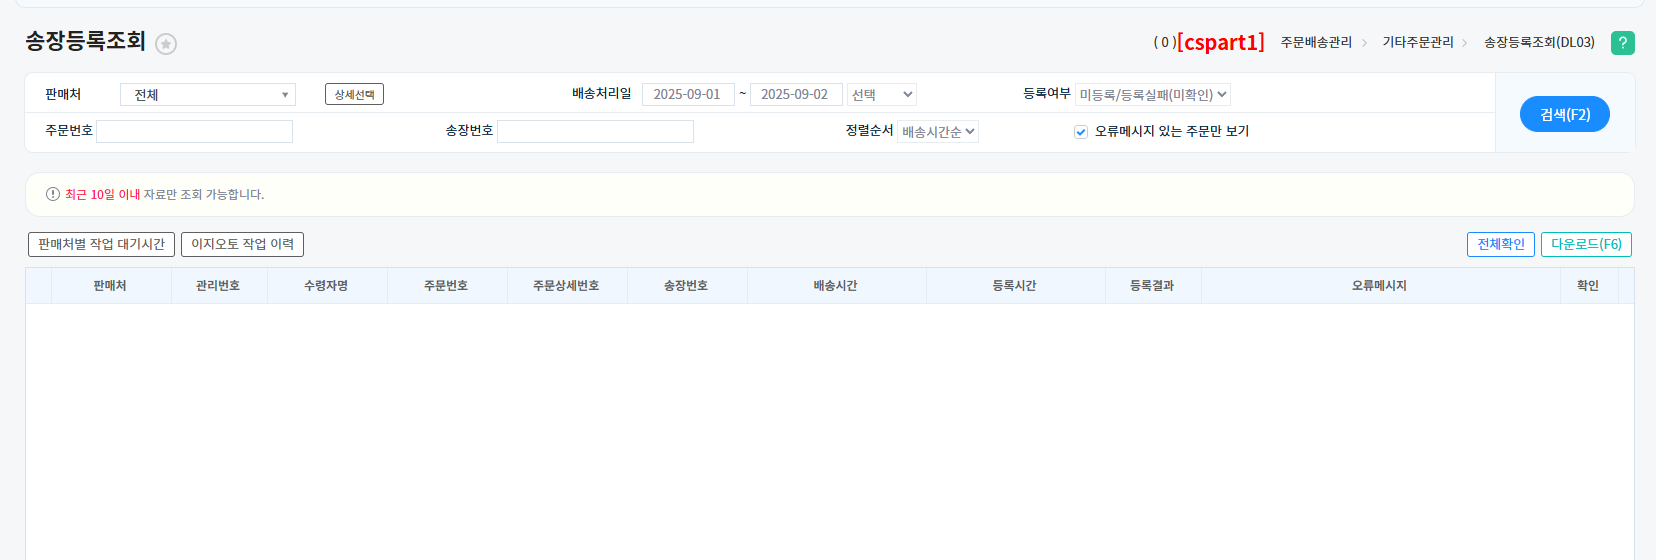
Task: Click the info icon in the notice bar
Action: tap(53, 194)
